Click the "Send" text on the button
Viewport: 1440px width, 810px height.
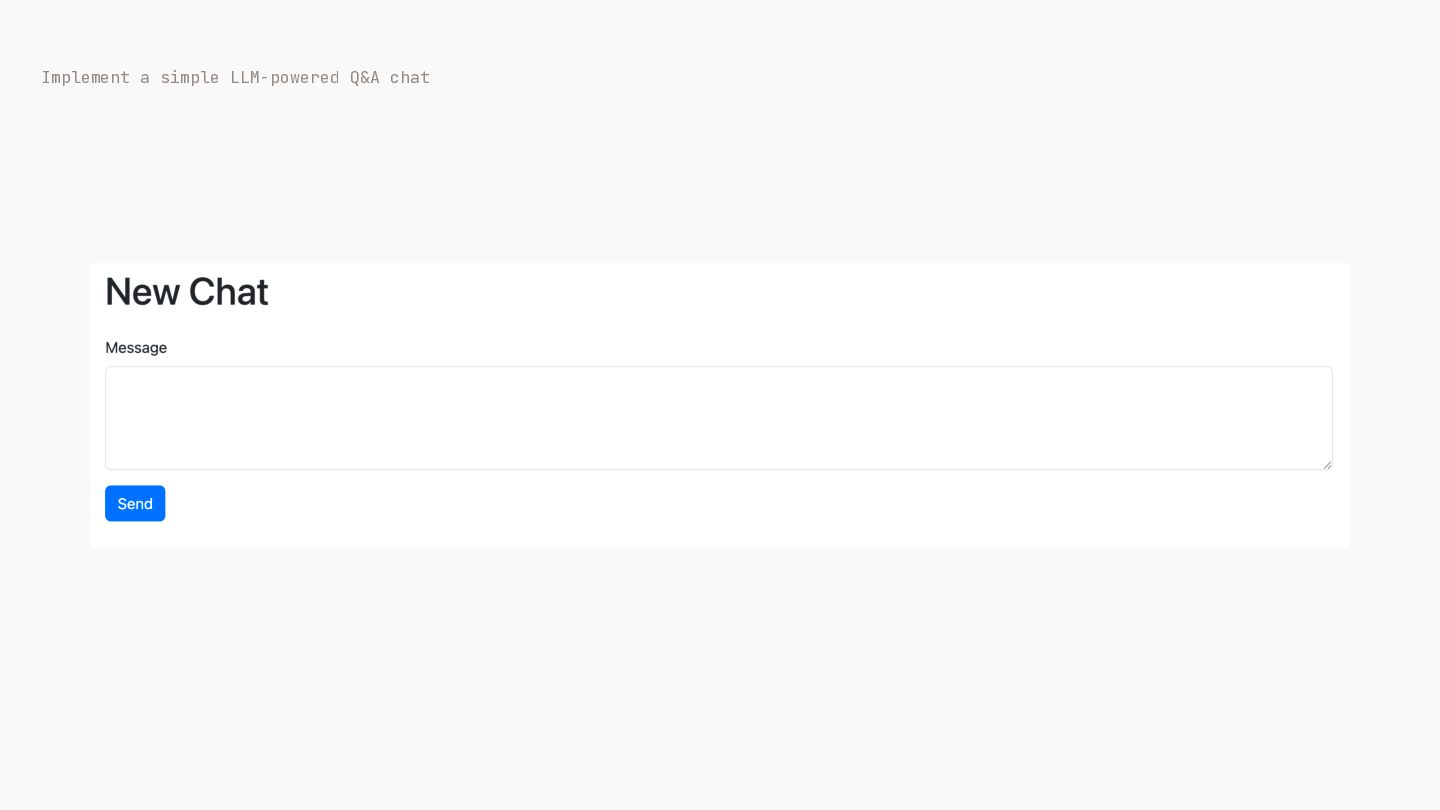coord(135,504)
